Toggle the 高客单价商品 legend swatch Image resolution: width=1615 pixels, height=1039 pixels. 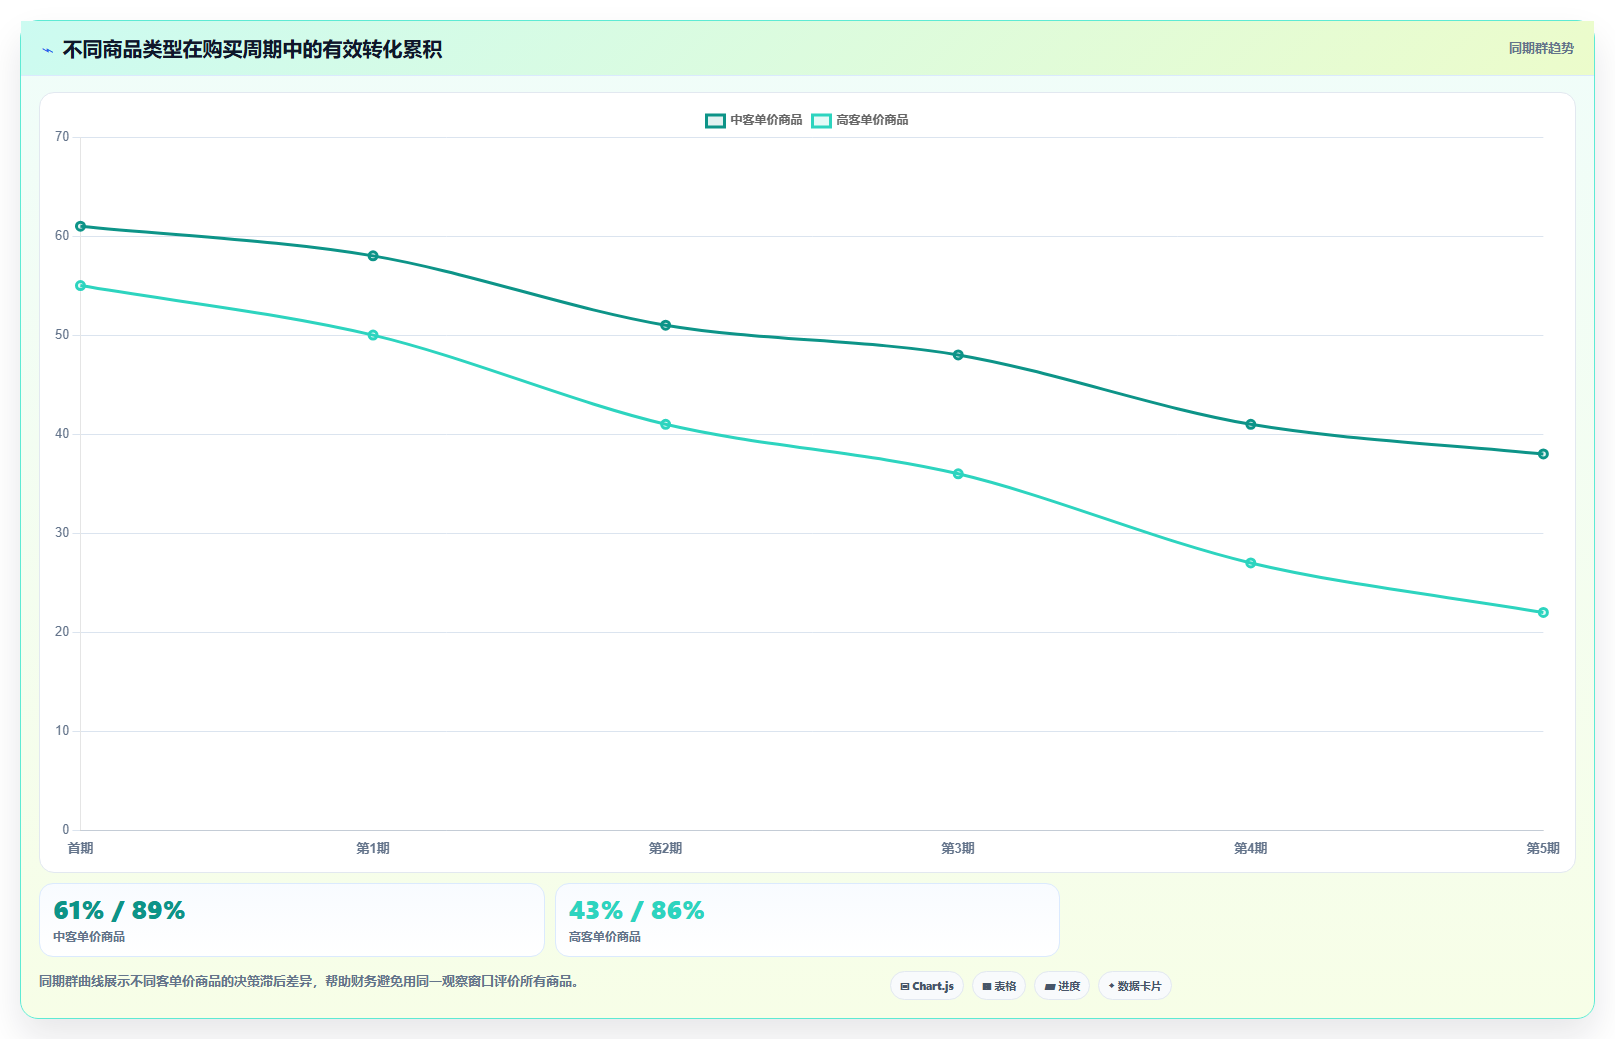tap(821, 120)
